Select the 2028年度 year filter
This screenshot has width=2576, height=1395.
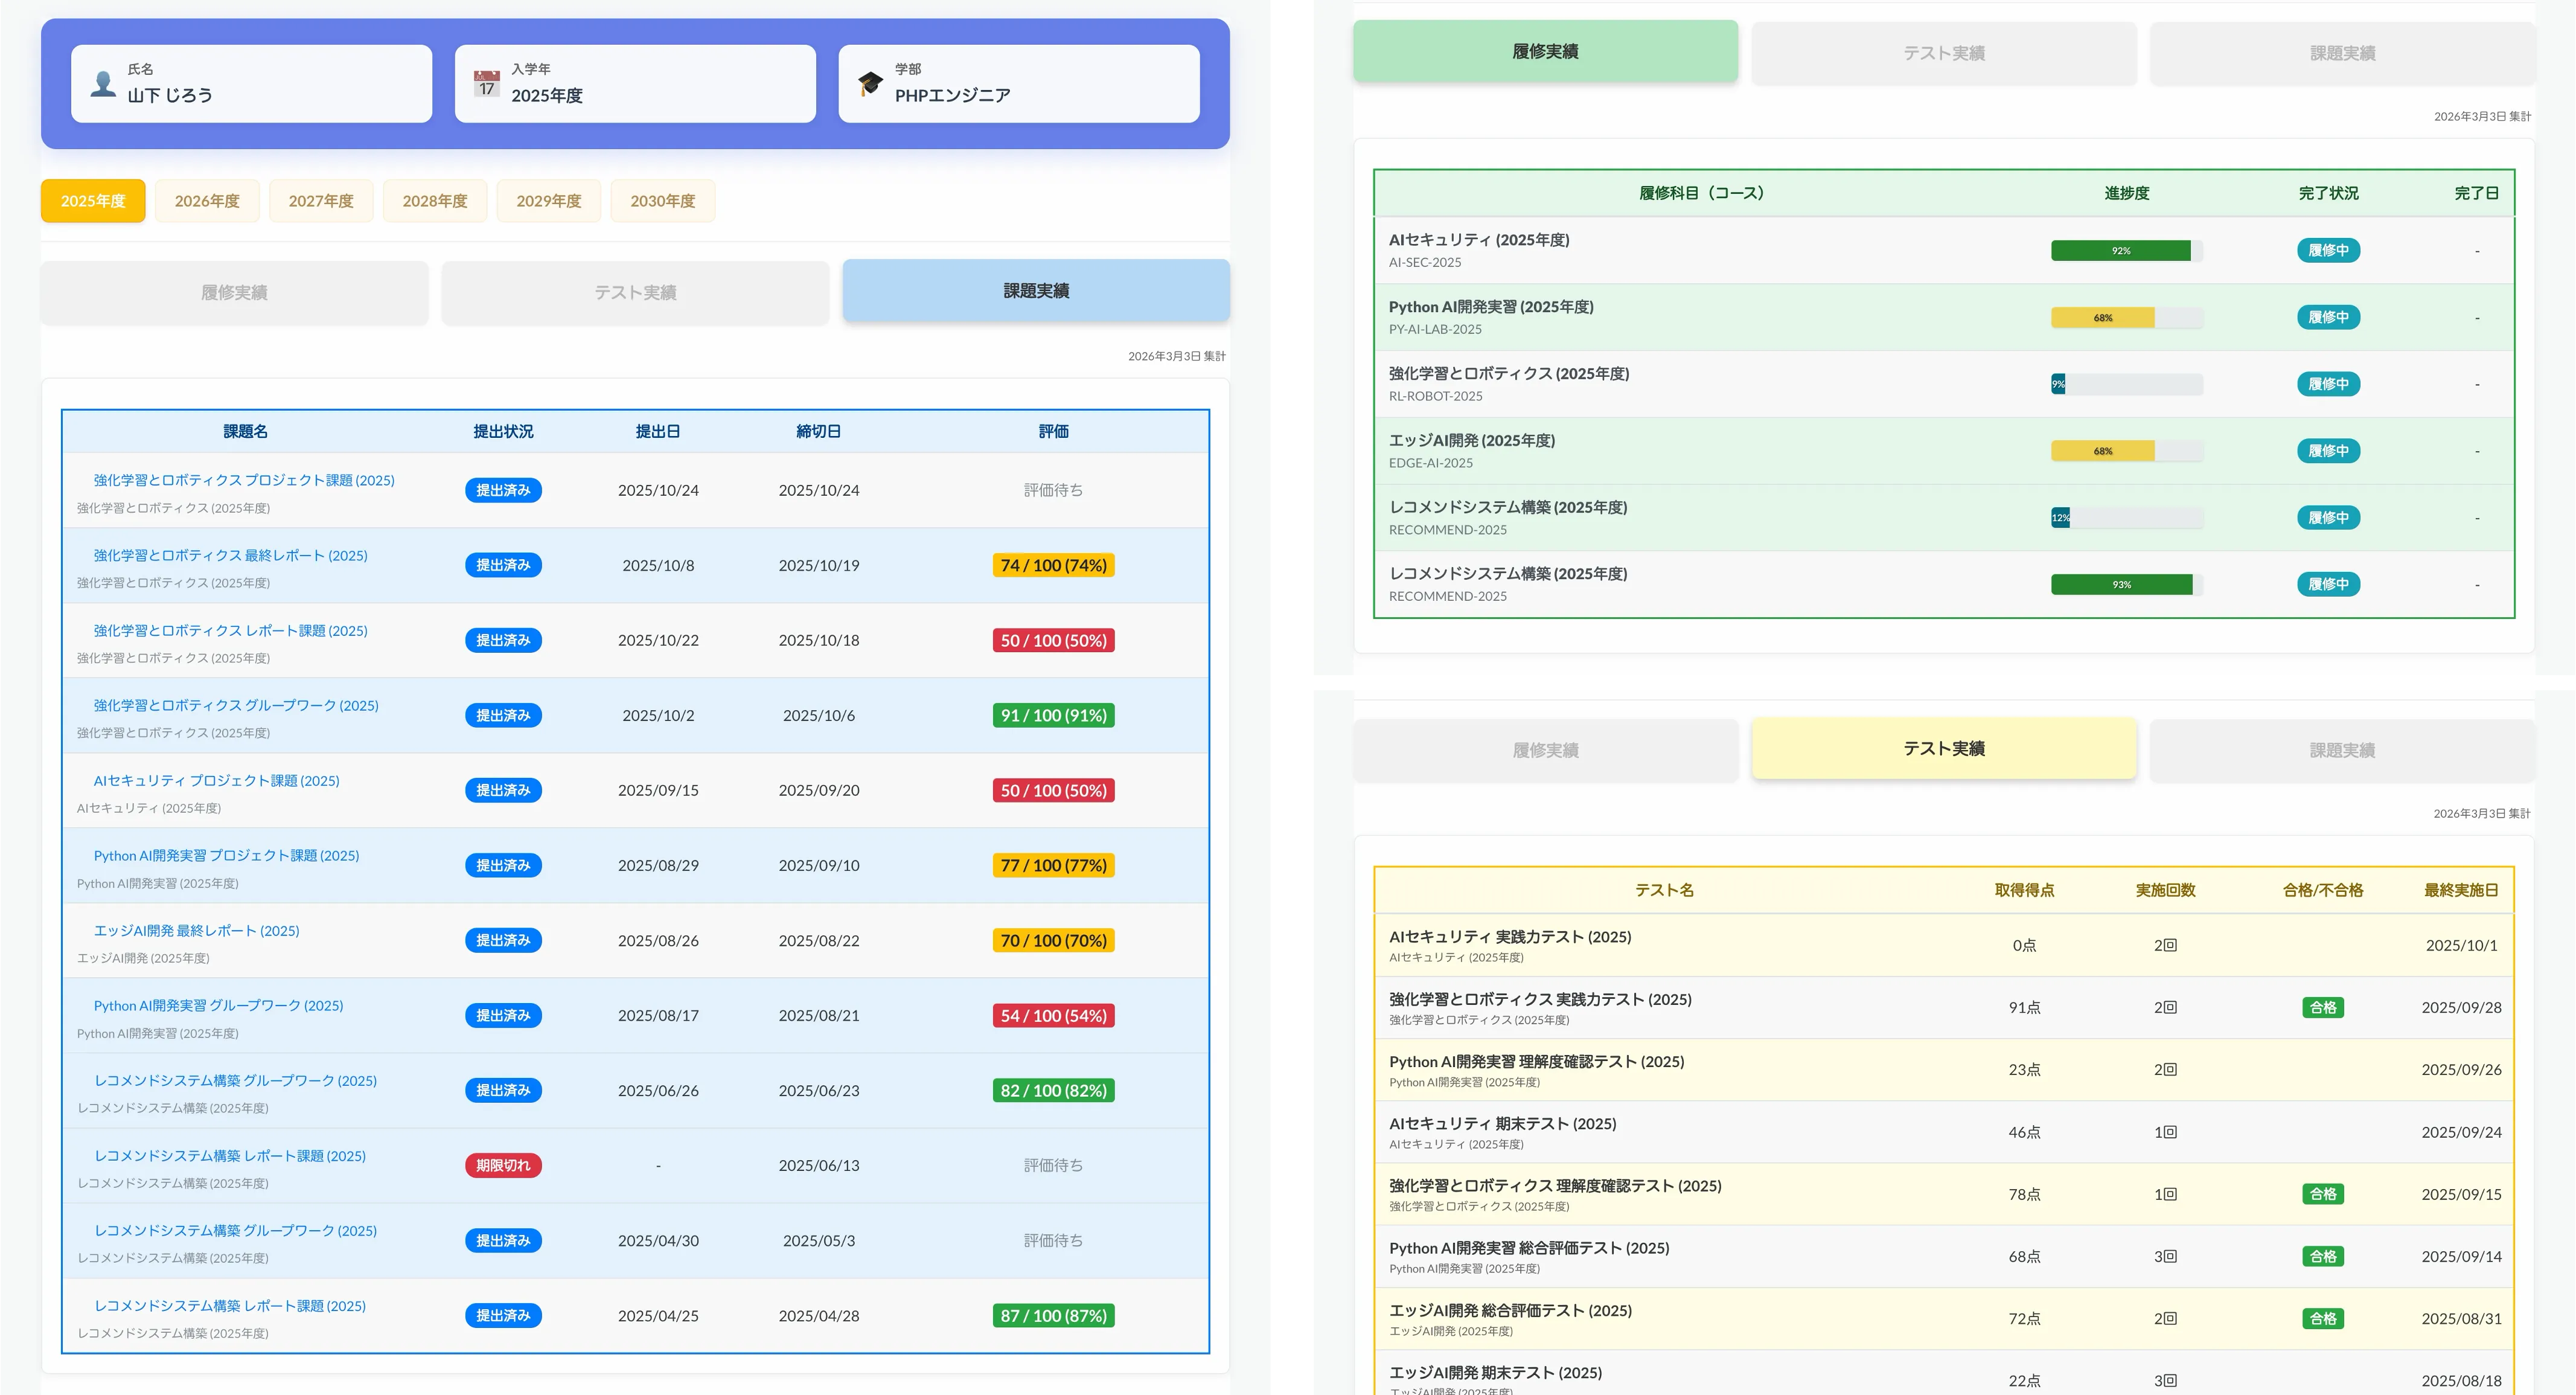click(435, 200)
